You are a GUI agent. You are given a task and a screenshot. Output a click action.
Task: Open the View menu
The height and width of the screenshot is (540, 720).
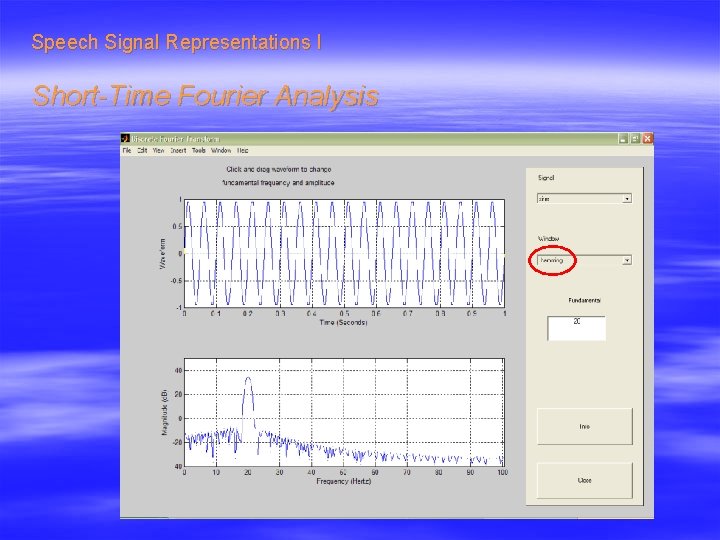158,150
